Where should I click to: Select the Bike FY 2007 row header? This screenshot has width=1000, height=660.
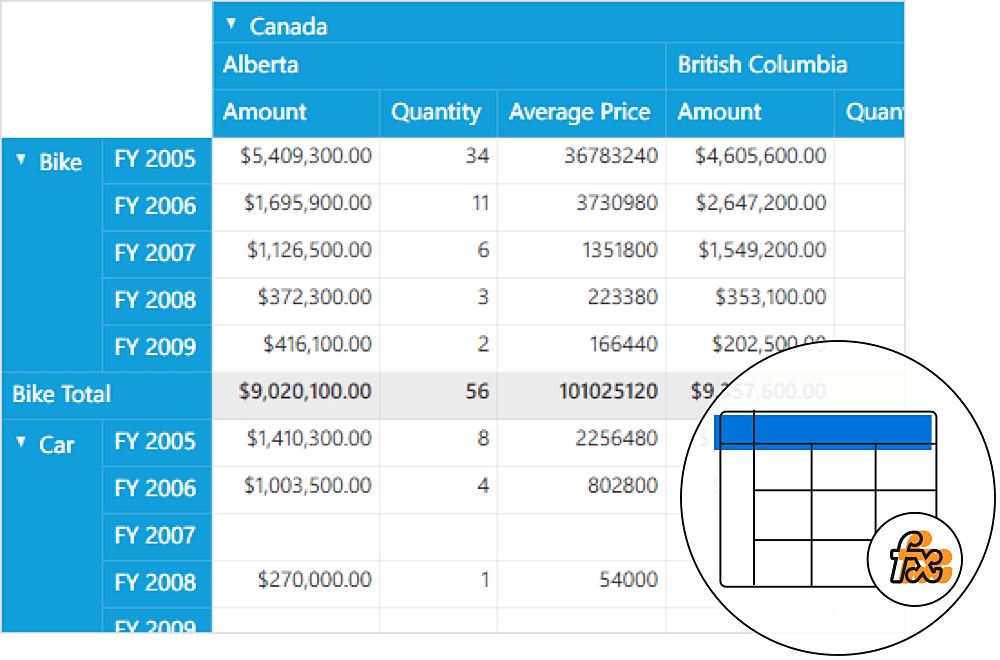[x=156, y=253]
